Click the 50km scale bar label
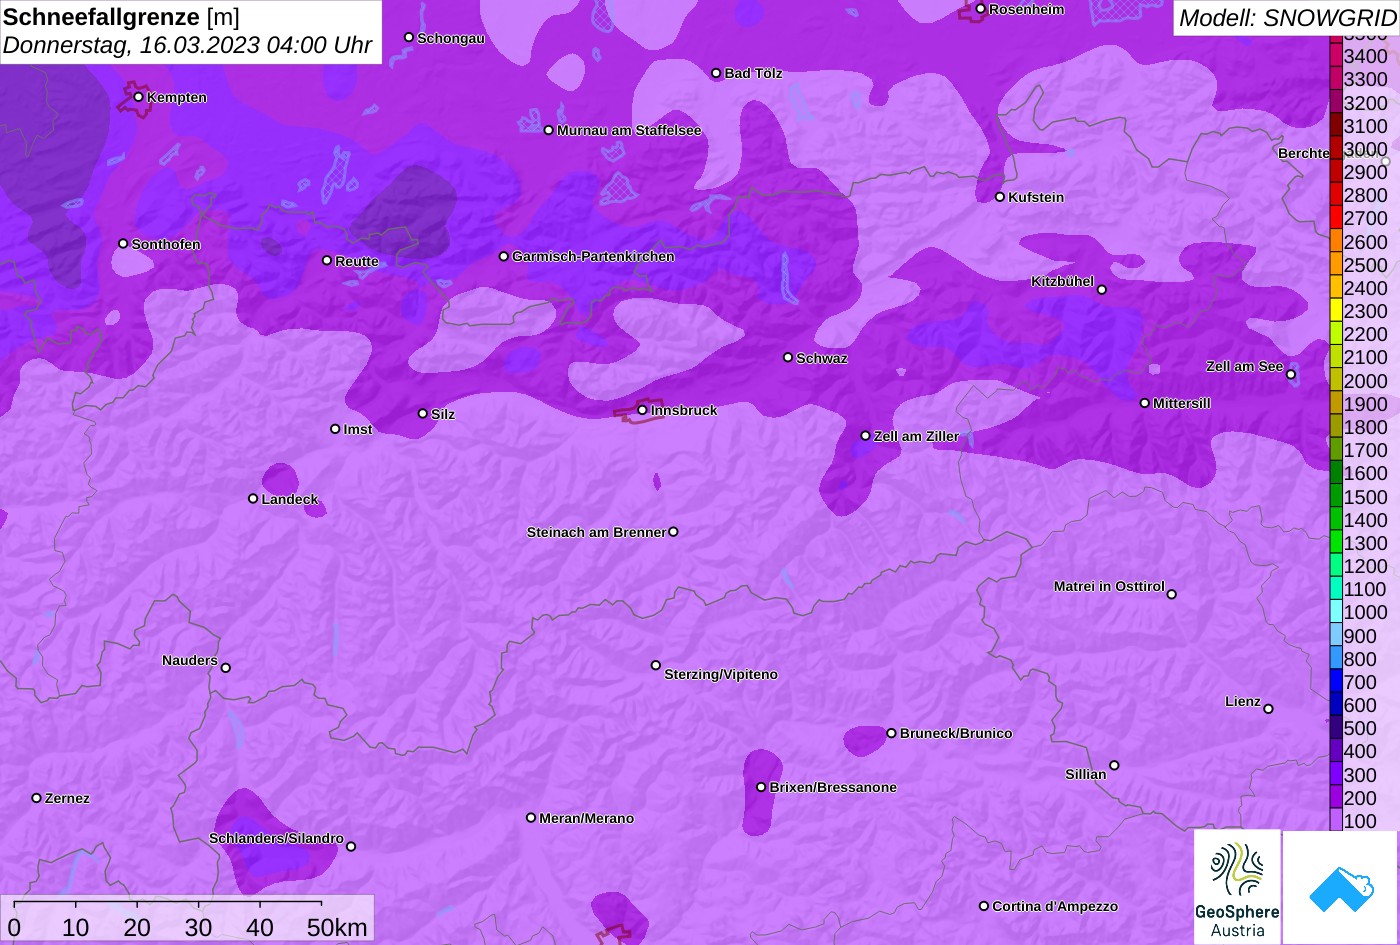 pyautogui.click(x=337, y=927)
